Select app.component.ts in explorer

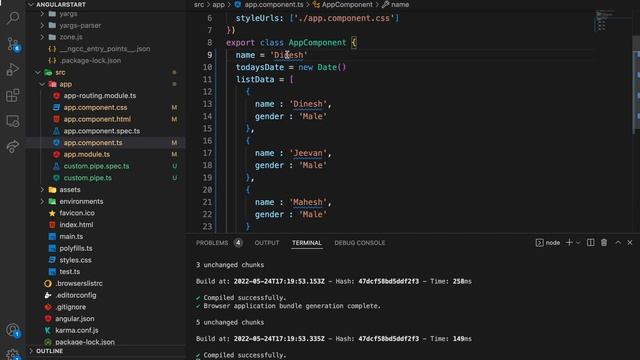click(x=93, y=142)
